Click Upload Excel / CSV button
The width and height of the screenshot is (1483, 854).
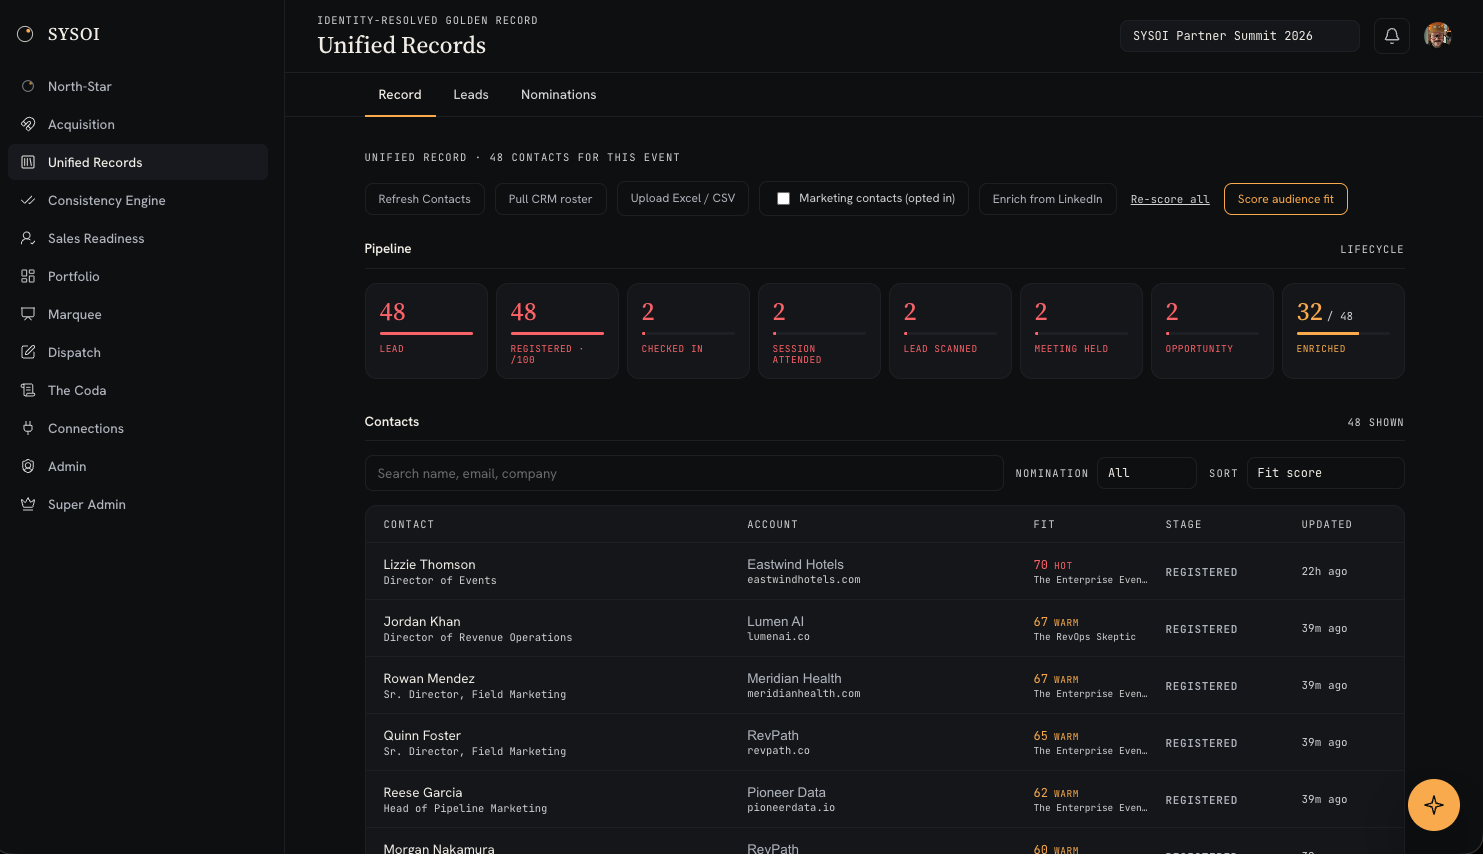point(683,198)
